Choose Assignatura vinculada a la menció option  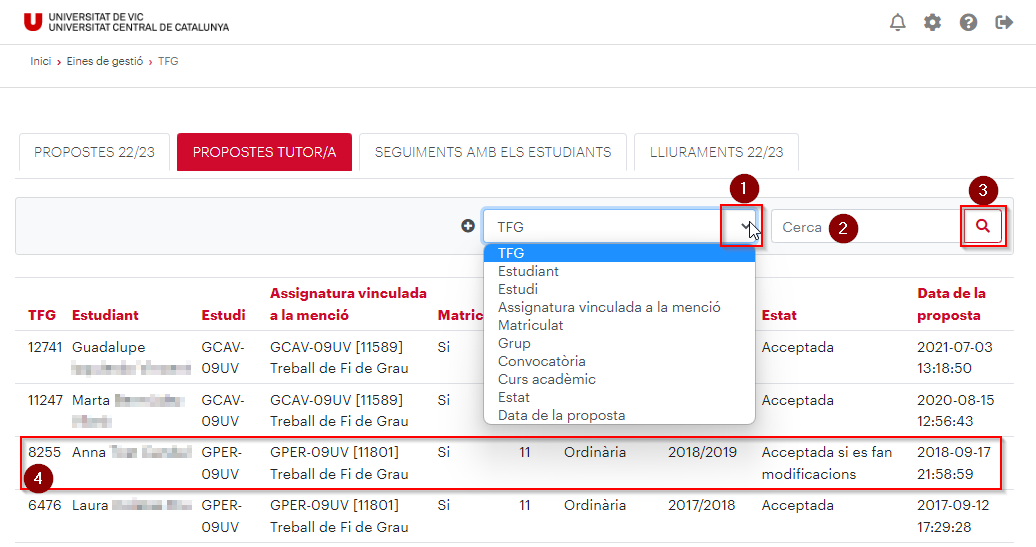(x=619, y=307)
